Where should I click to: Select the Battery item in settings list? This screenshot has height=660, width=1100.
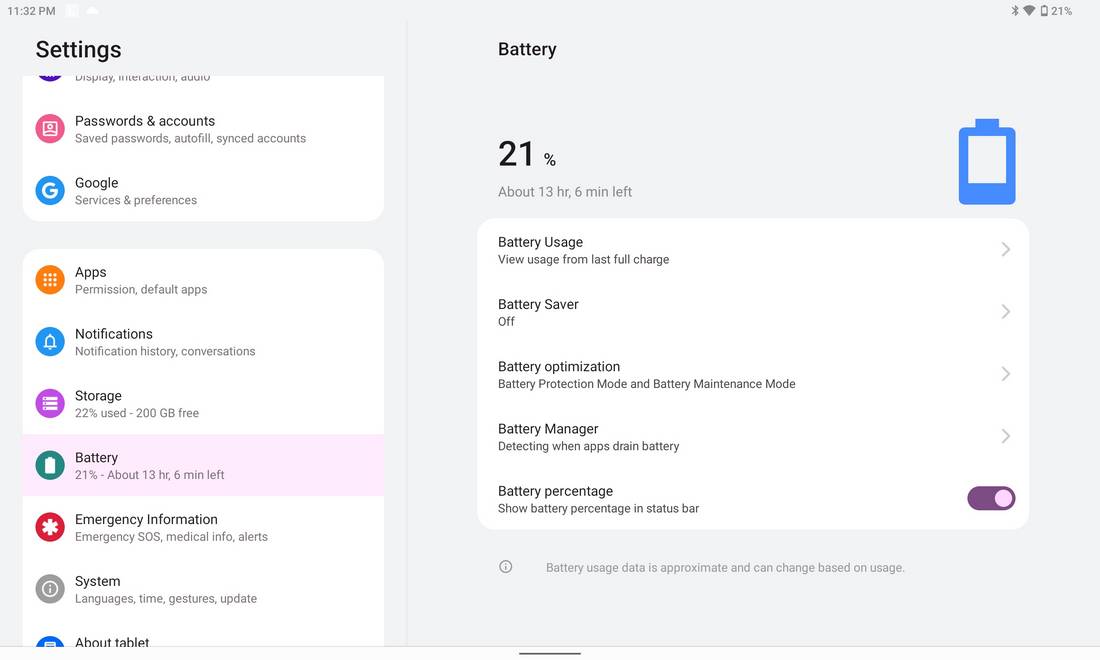[x=203, y=466]
